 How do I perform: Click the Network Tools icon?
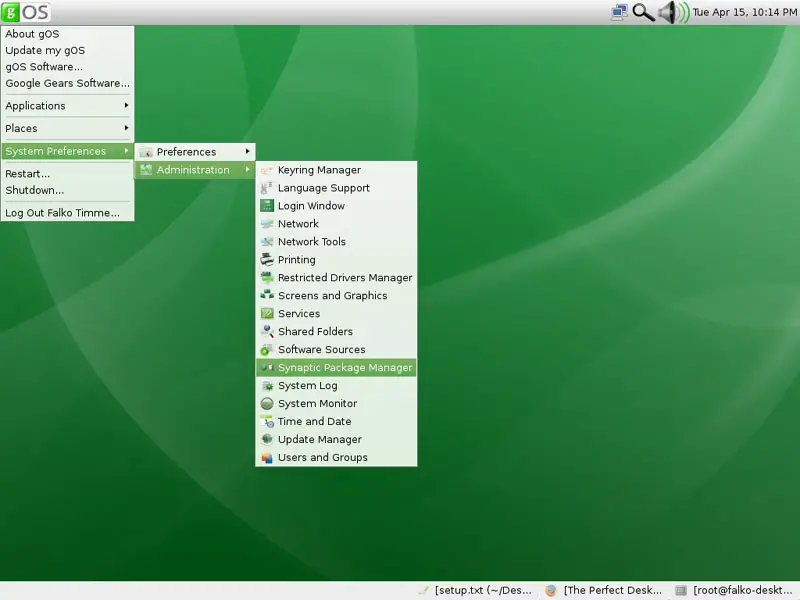[x=267, y=241]
